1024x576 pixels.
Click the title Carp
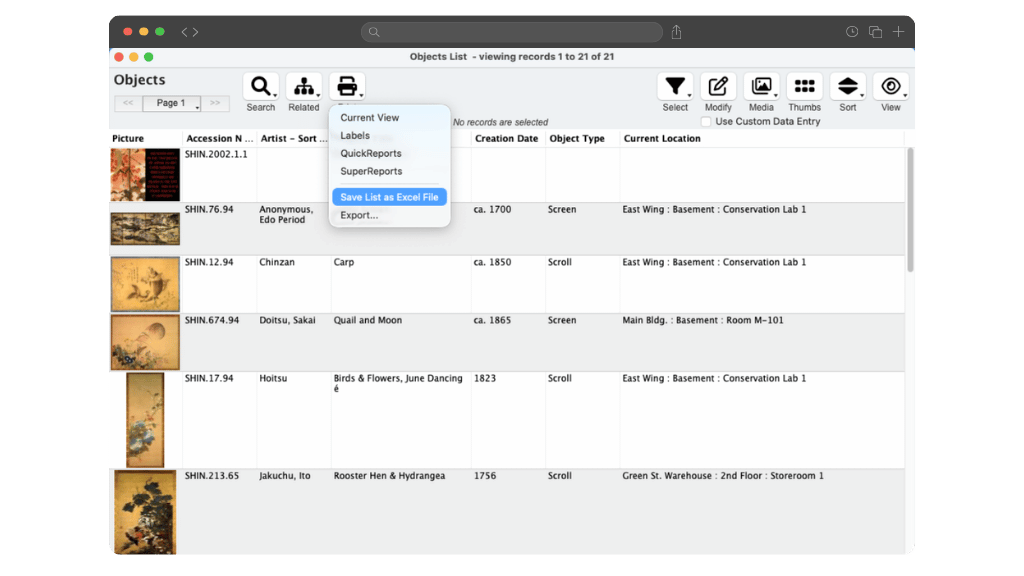click(344, 263)
